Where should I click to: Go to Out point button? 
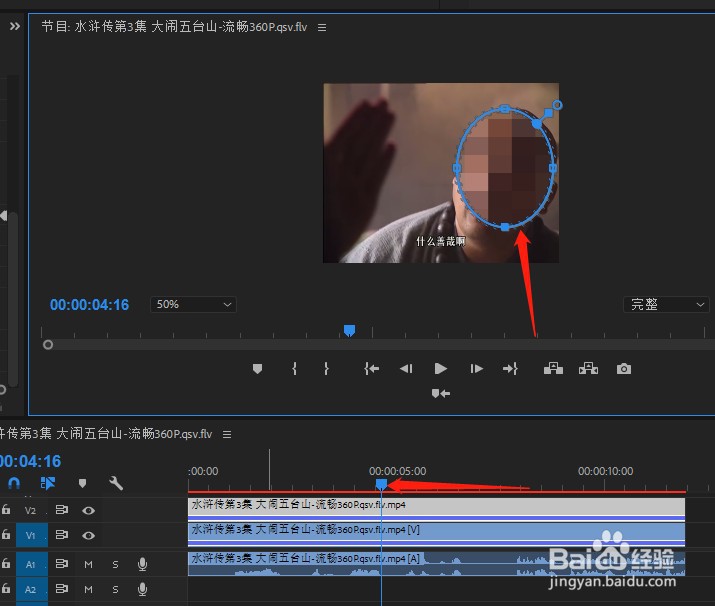click(510, 368)
